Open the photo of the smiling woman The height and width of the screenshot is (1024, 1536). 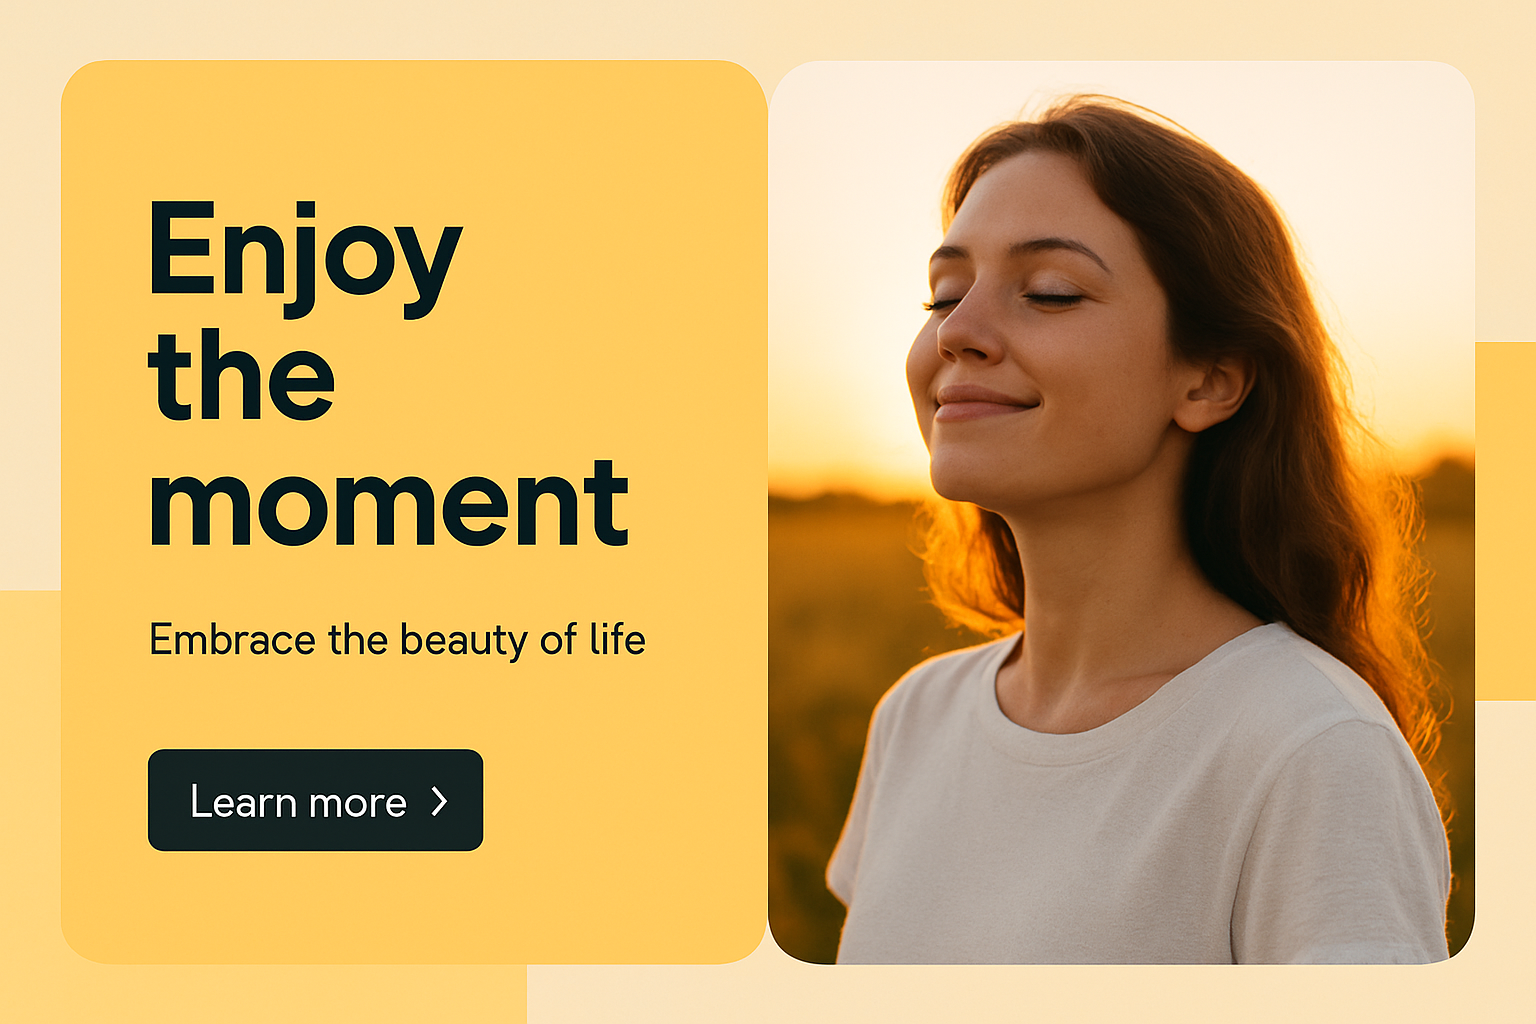(1121, 512)
